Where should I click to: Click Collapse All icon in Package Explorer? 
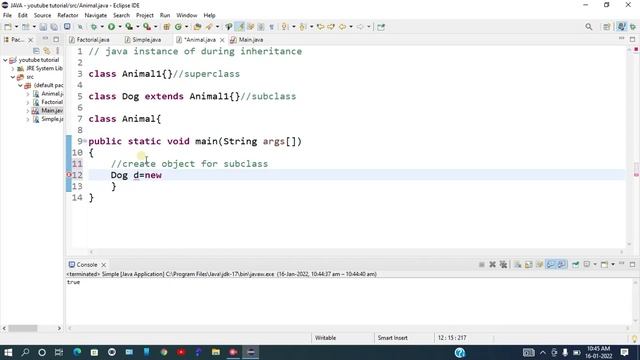tap(36, 51)
